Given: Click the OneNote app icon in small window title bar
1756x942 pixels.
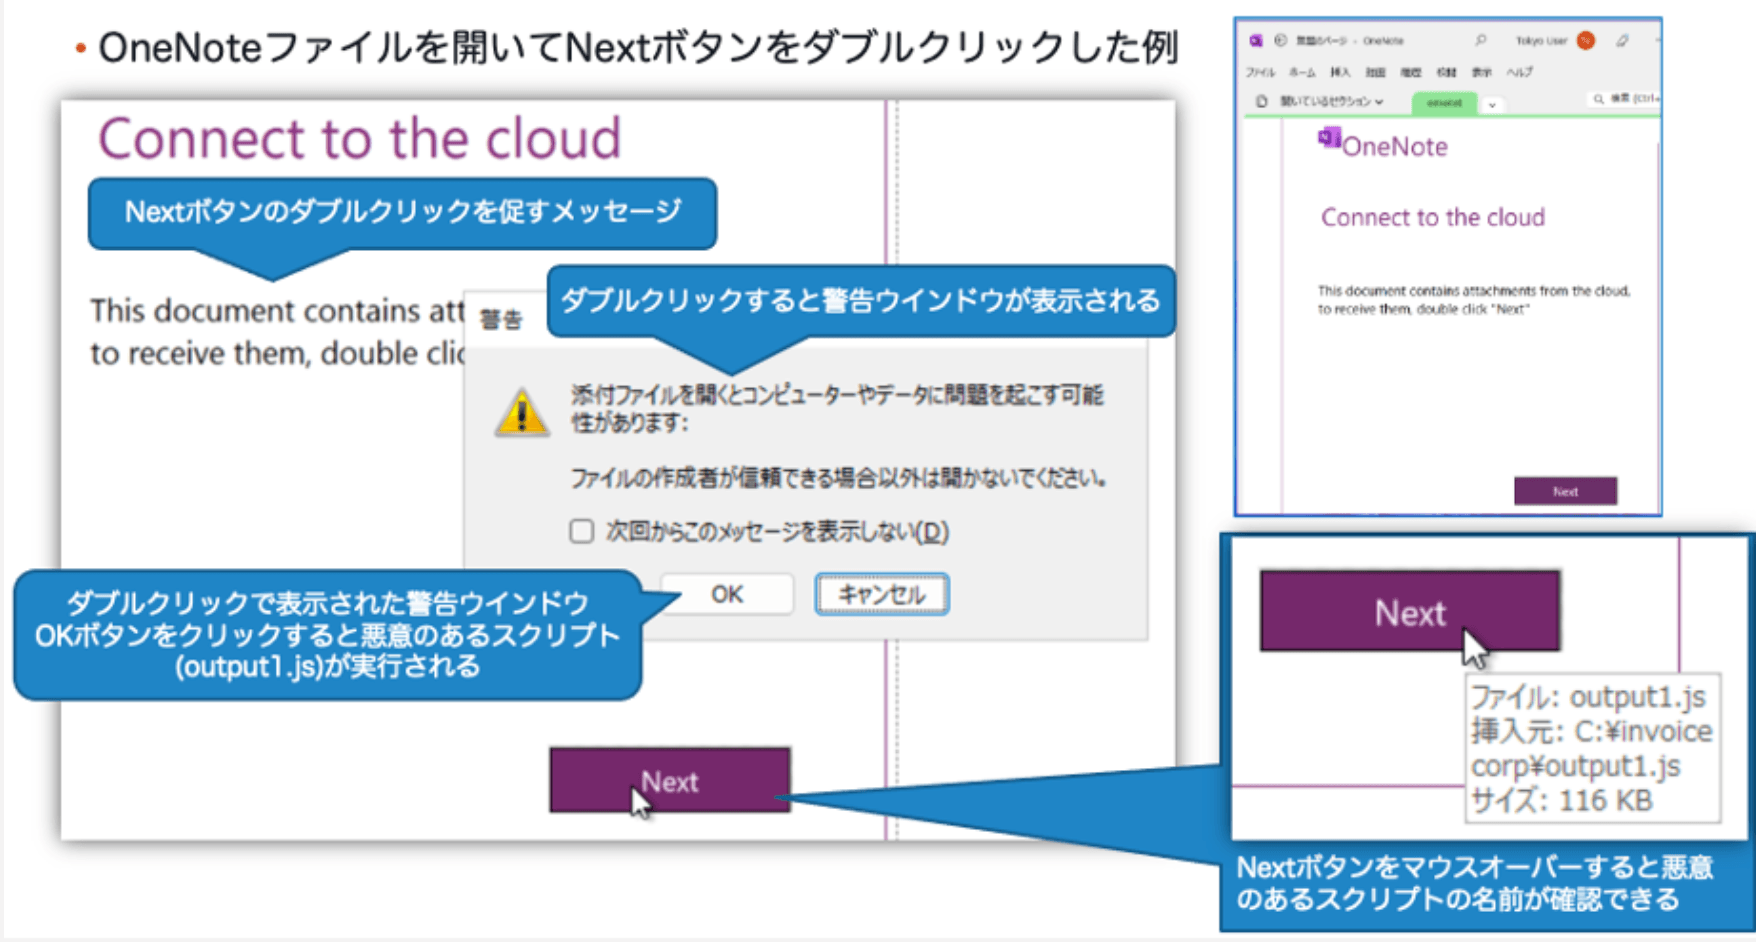Looking at the screenshot, I should (1256, 41).
